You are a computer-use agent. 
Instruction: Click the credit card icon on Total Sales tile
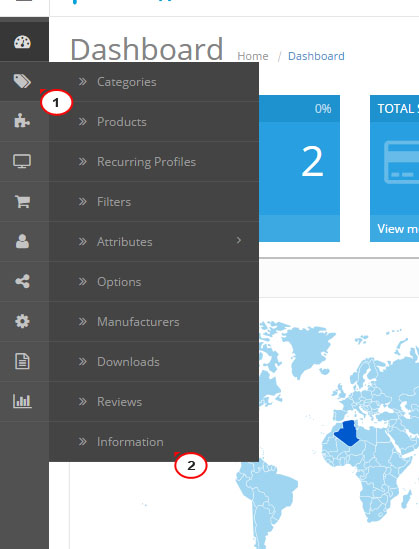401,162
